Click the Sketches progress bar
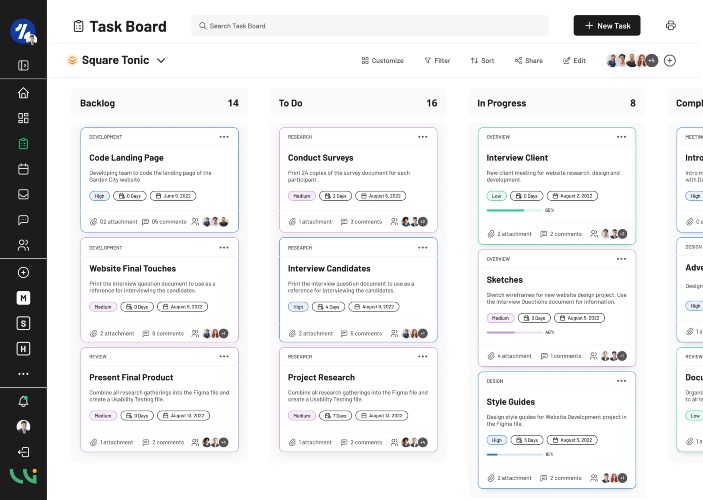703x500 pixels. [515, 332]
